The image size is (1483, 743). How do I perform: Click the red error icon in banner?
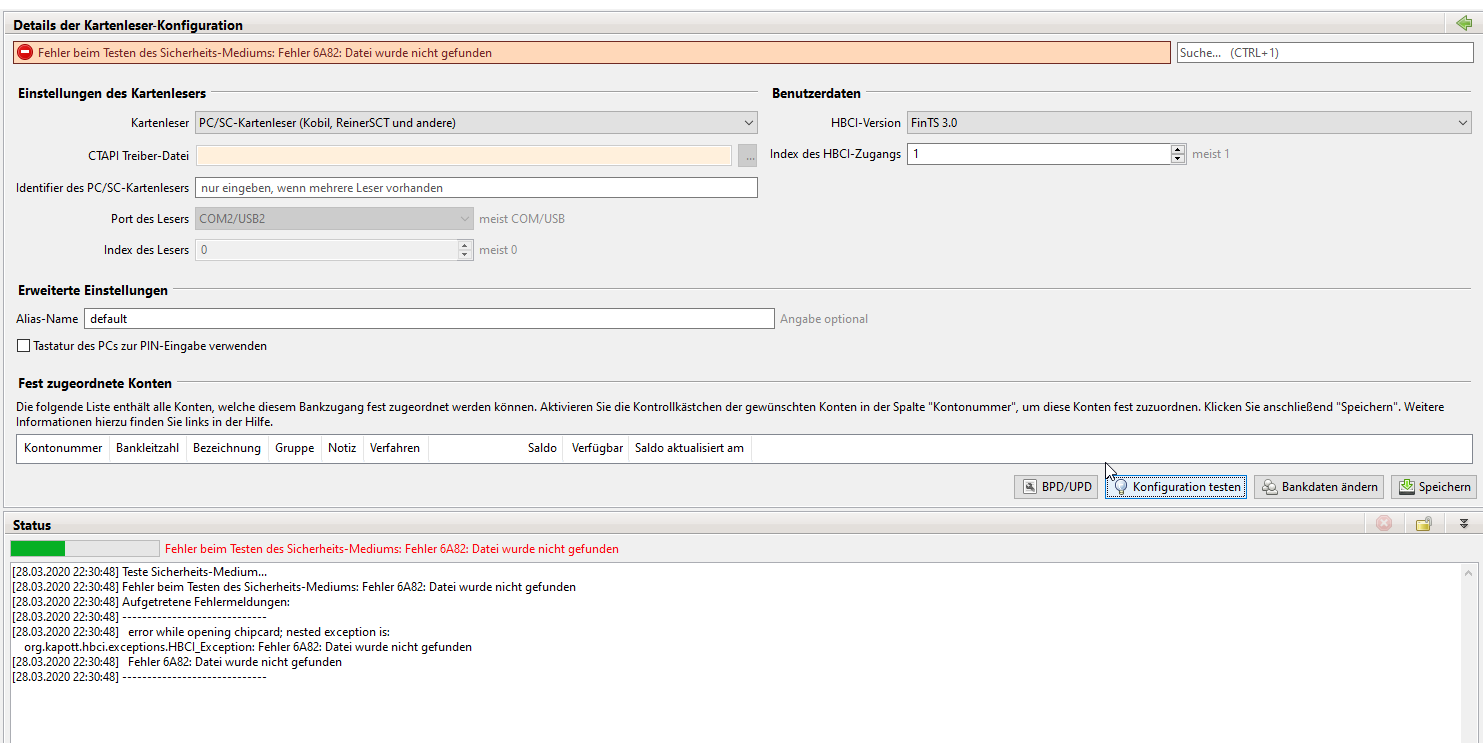25,53
